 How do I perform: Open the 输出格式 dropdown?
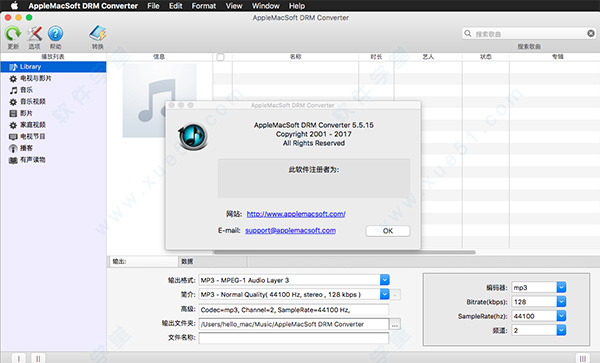[x=385, y=280]
